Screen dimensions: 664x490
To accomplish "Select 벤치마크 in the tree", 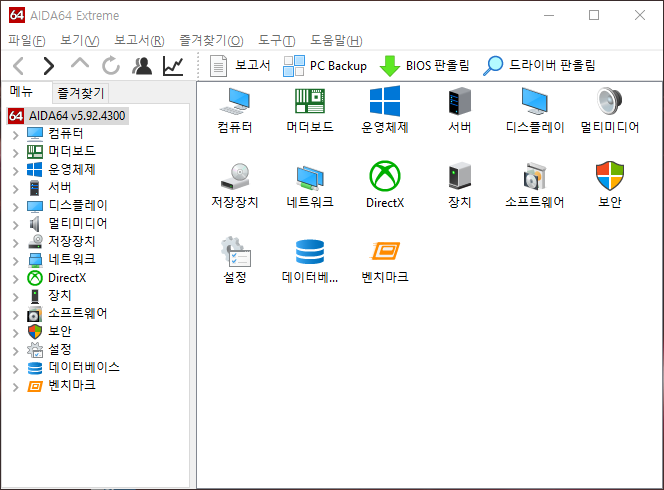I will 72,385.
